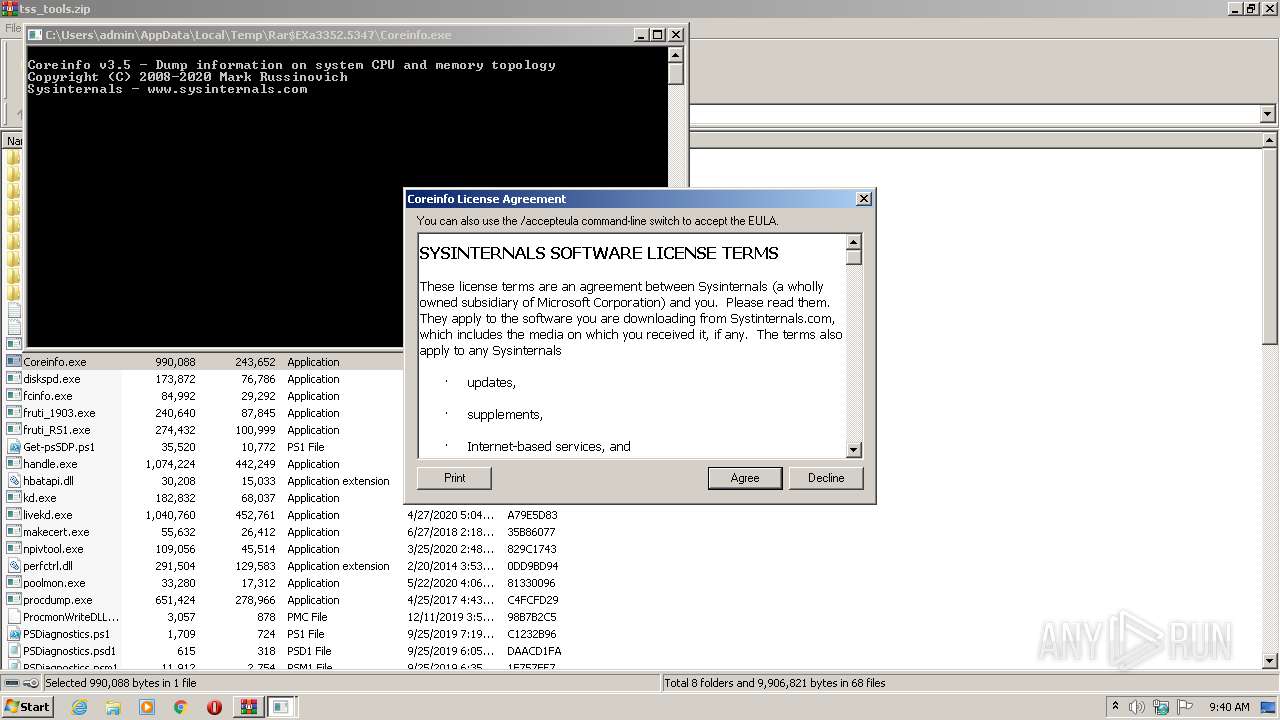Click license text scrollbar up arrow
The image size is (1280, 720).
[x=854, y=242]
